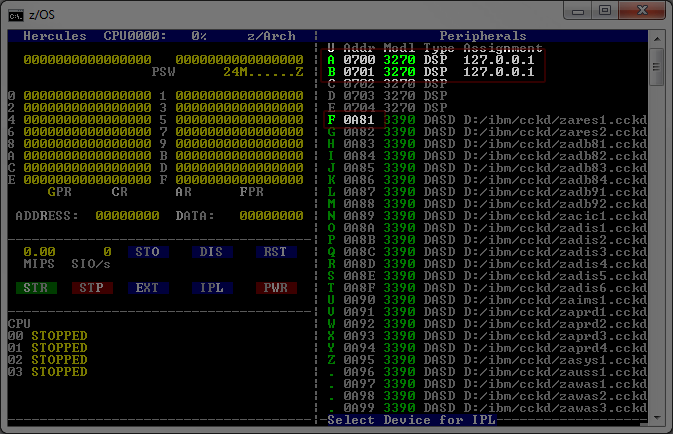Select device Z zasys1.cckd
Screen dimensions: 673x434
pos(487,360)
